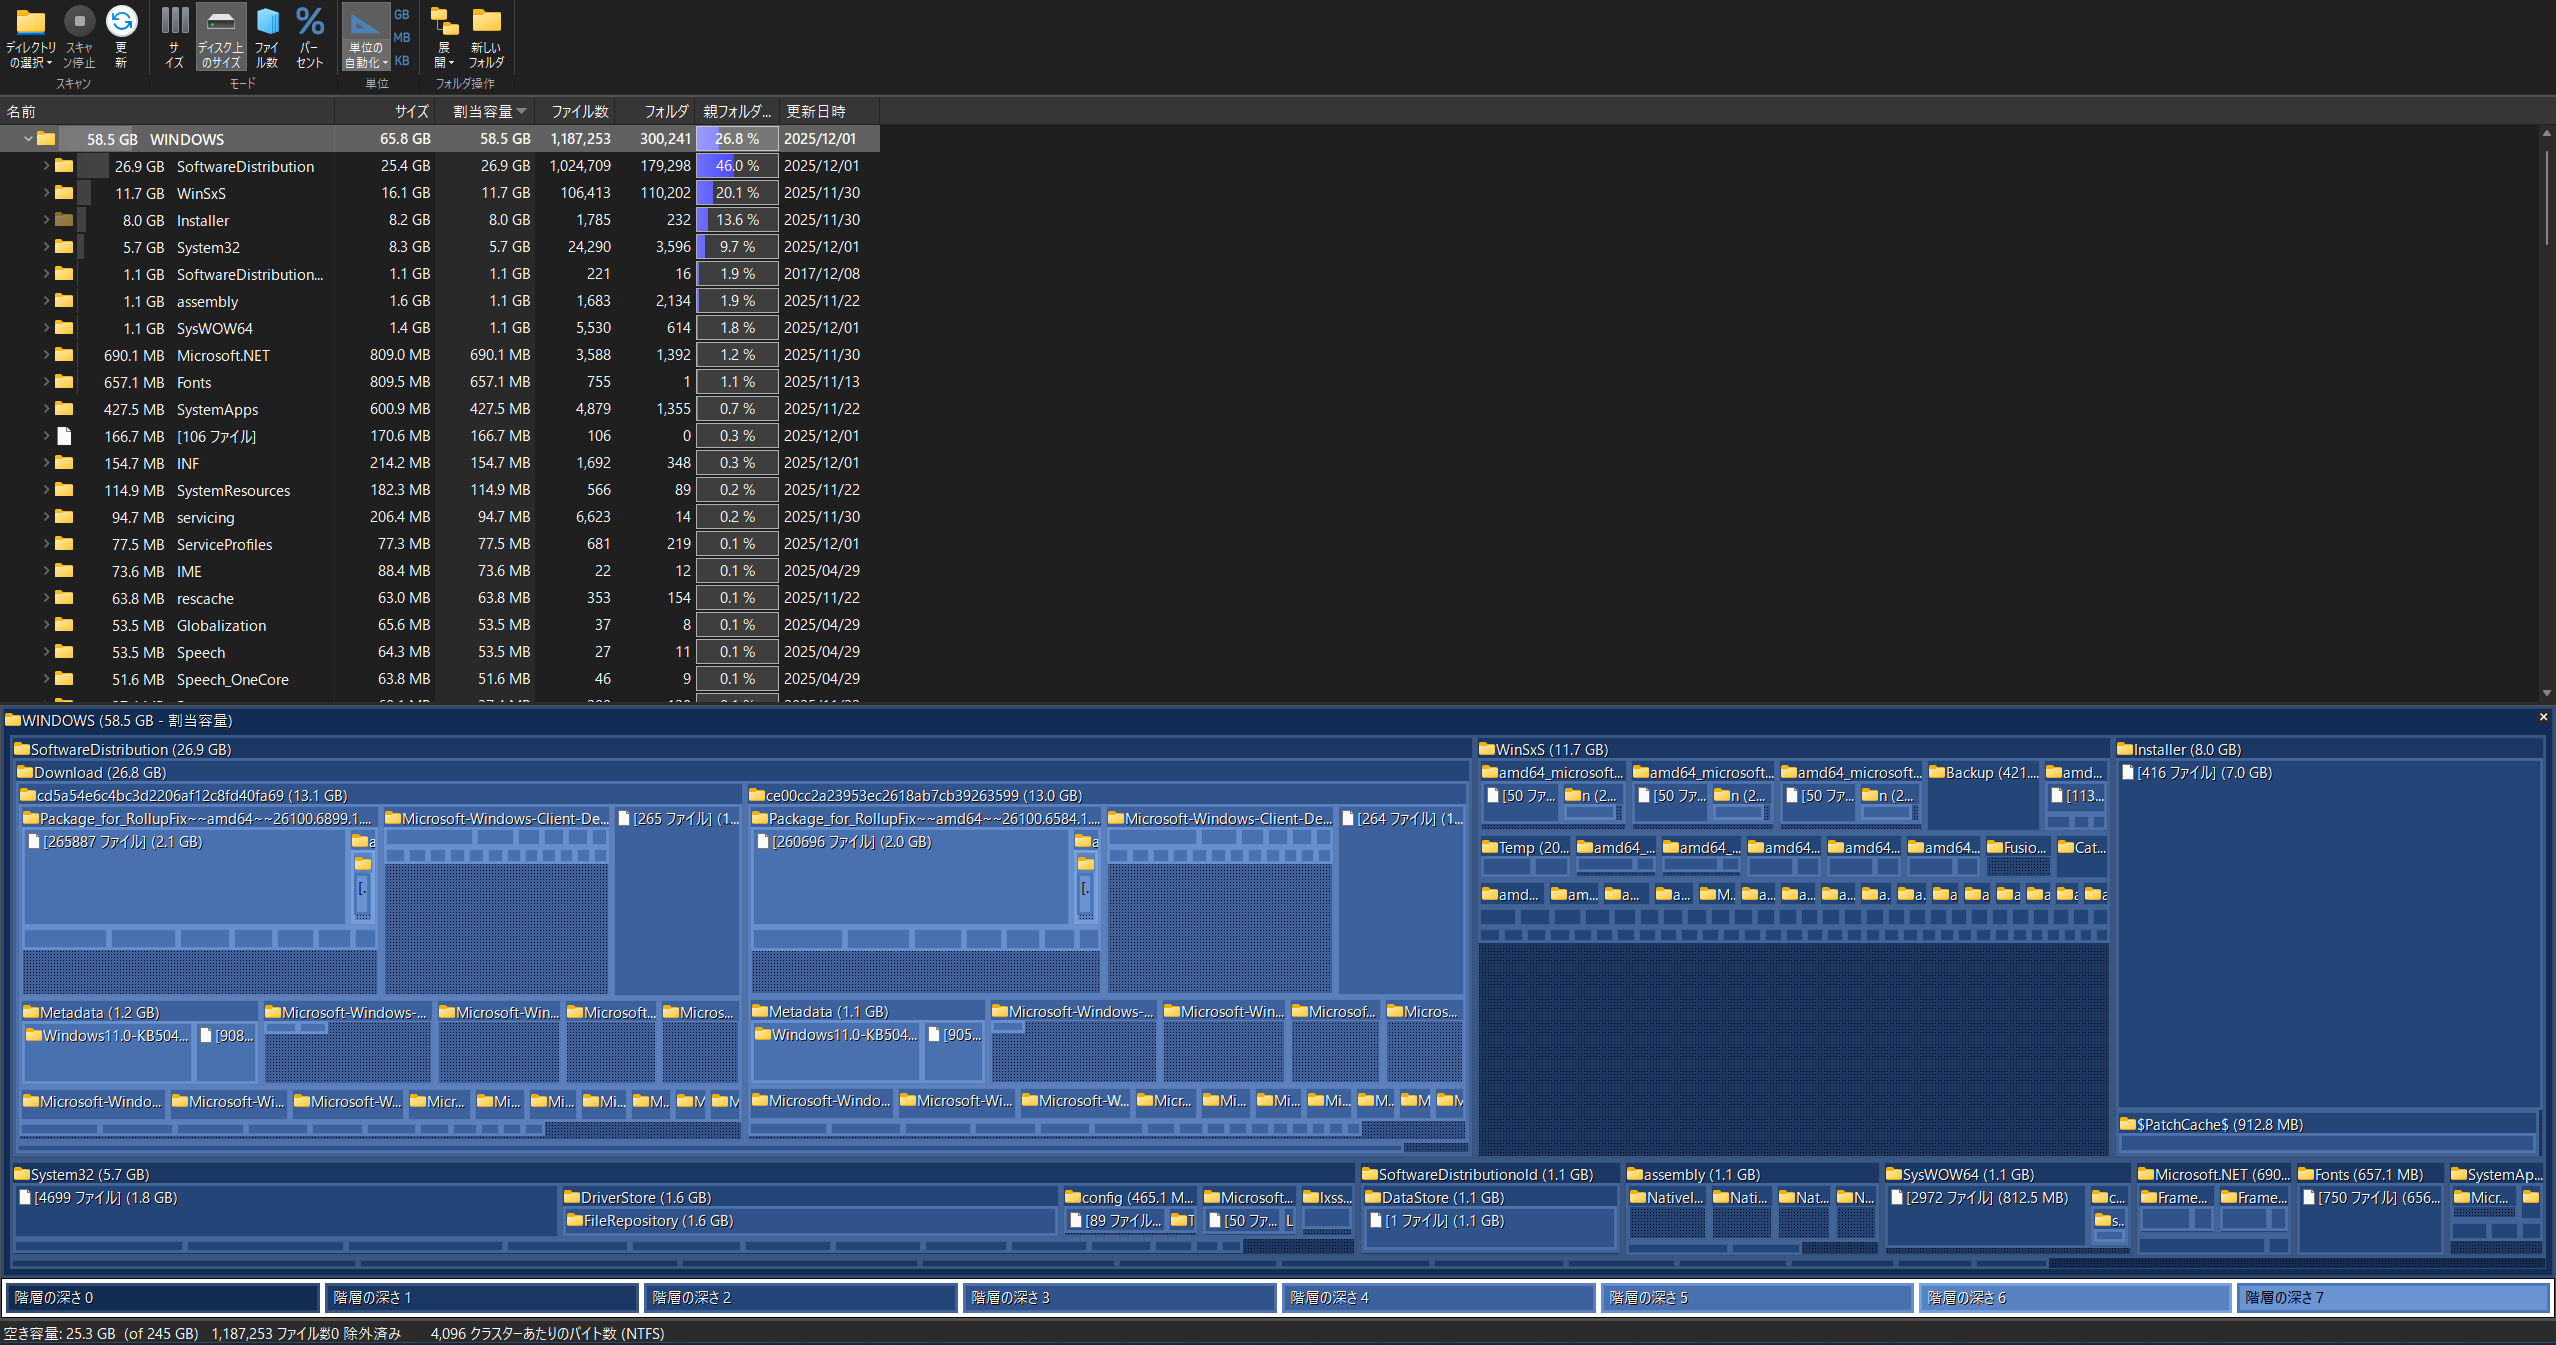Collapse the WINDOWS root folder
The image size is (2556, 1345).
pyautogui.click(x=28, y=139)
